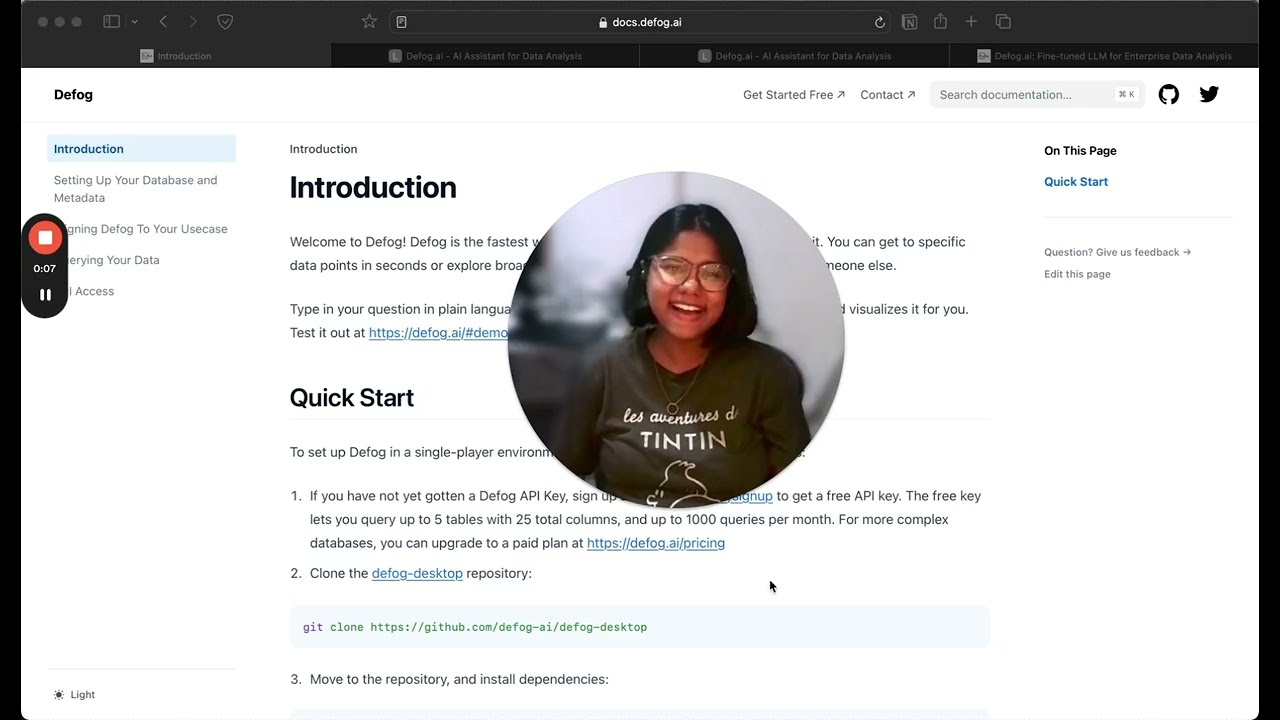This screenshot has height=720, width=1280.
Task: Pause the screen recording
Action: (45, 295)
